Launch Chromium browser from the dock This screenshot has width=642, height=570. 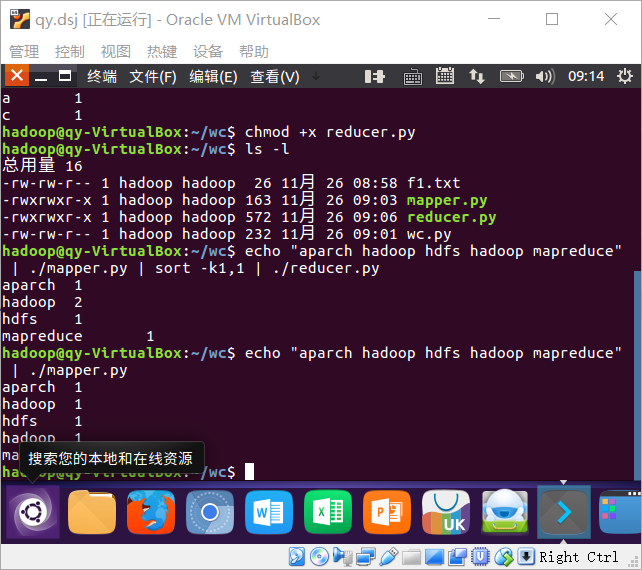tap(210, 512)
